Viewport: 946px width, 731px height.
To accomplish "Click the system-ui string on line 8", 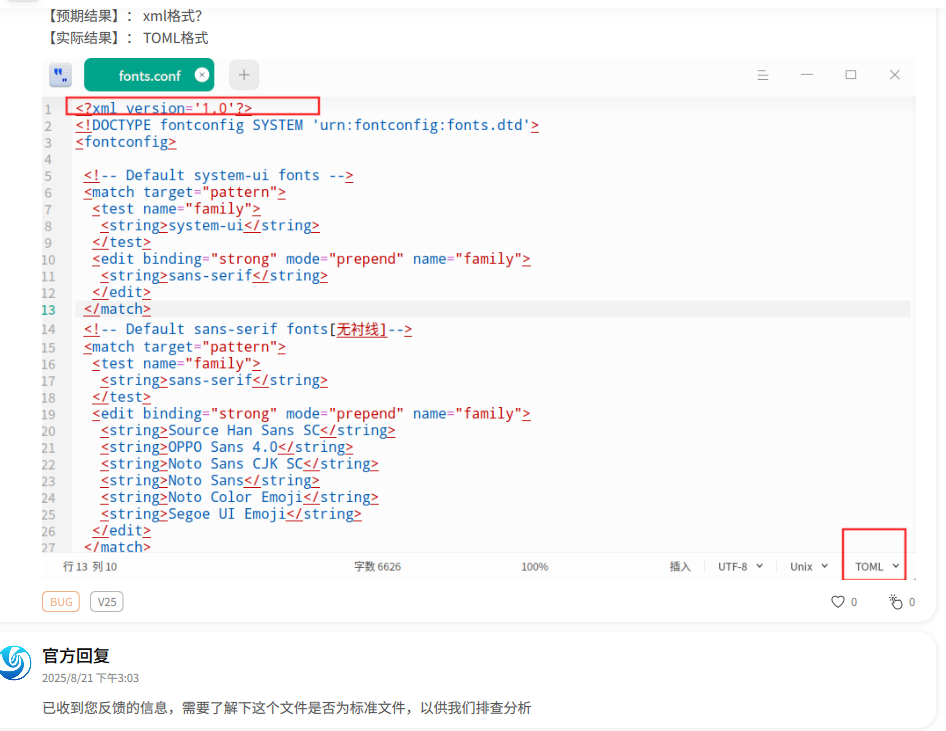I will tap(210, 226).
